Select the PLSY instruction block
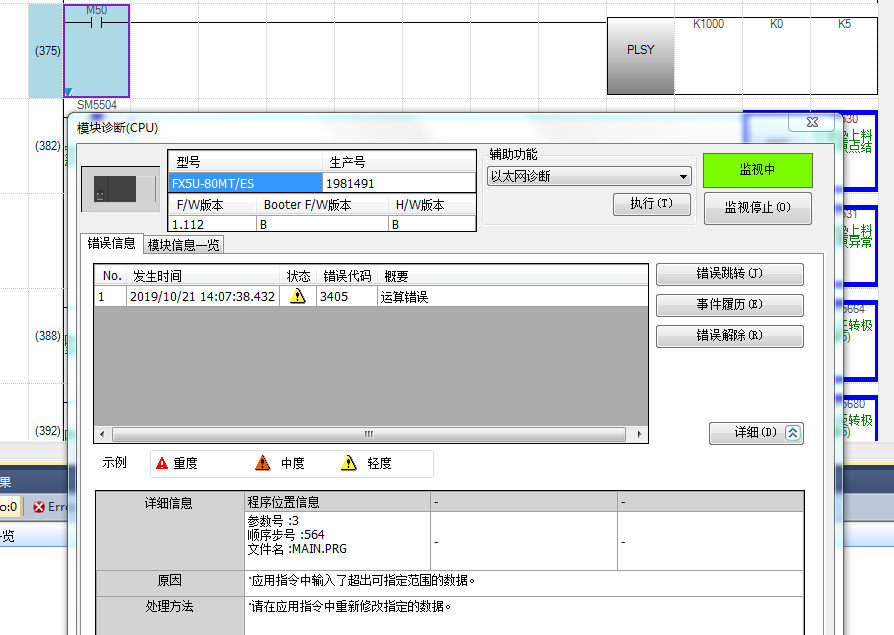The width and height of the screenshot is (894, 635). 640,50
